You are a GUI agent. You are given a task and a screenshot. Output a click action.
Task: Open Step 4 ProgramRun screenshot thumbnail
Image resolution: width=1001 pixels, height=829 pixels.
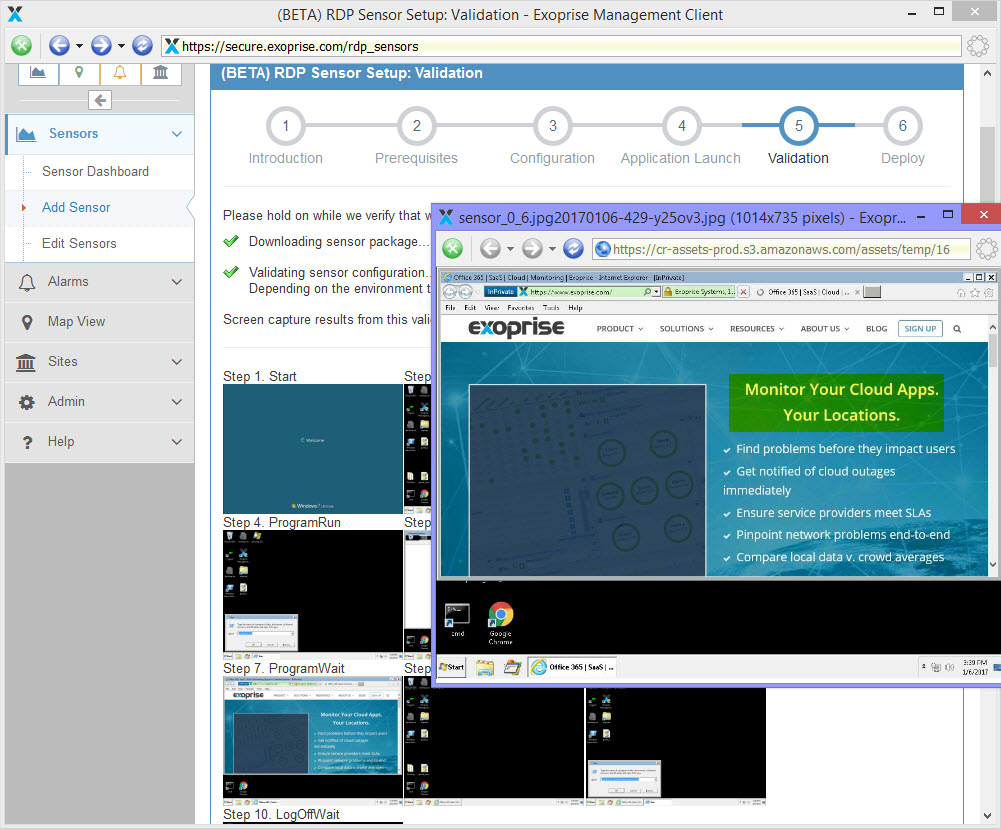coord(312,595)
